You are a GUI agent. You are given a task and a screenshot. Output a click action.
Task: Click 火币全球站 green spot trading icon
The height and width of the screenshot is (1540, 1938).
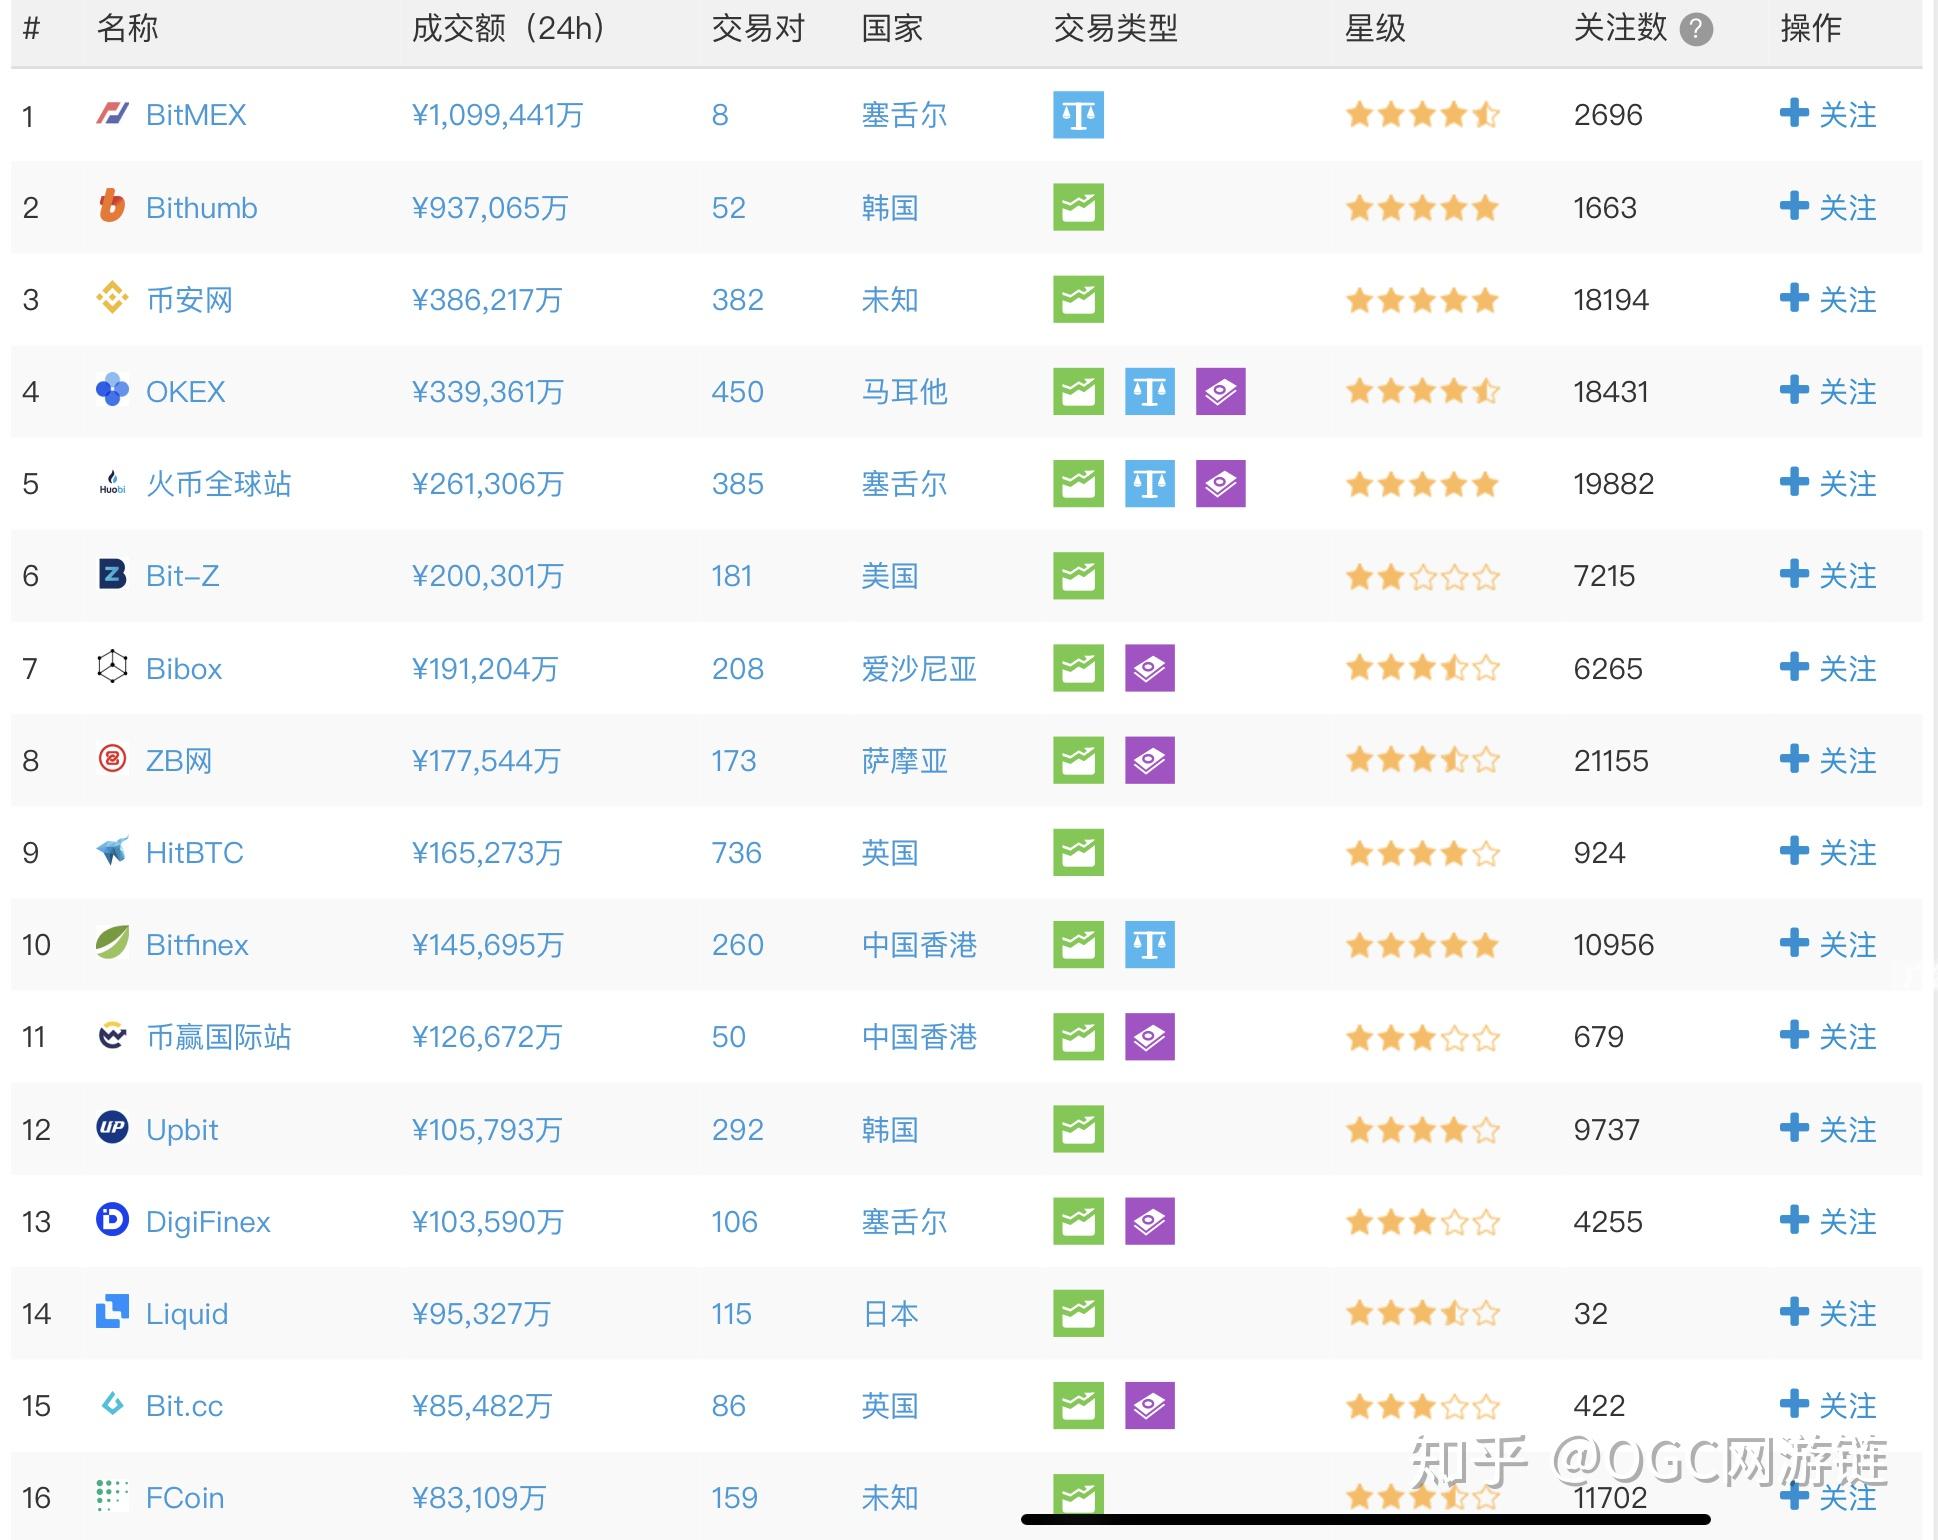coord(1078,484)
